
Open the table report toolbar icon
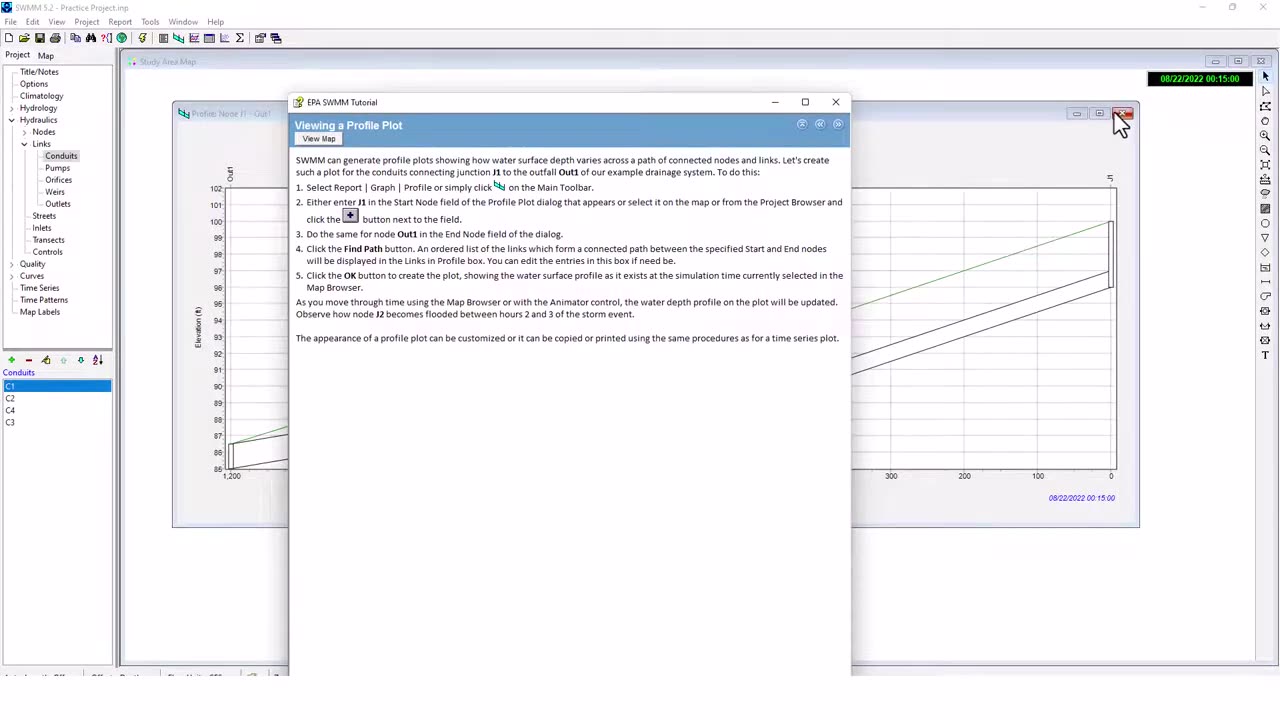209,38
